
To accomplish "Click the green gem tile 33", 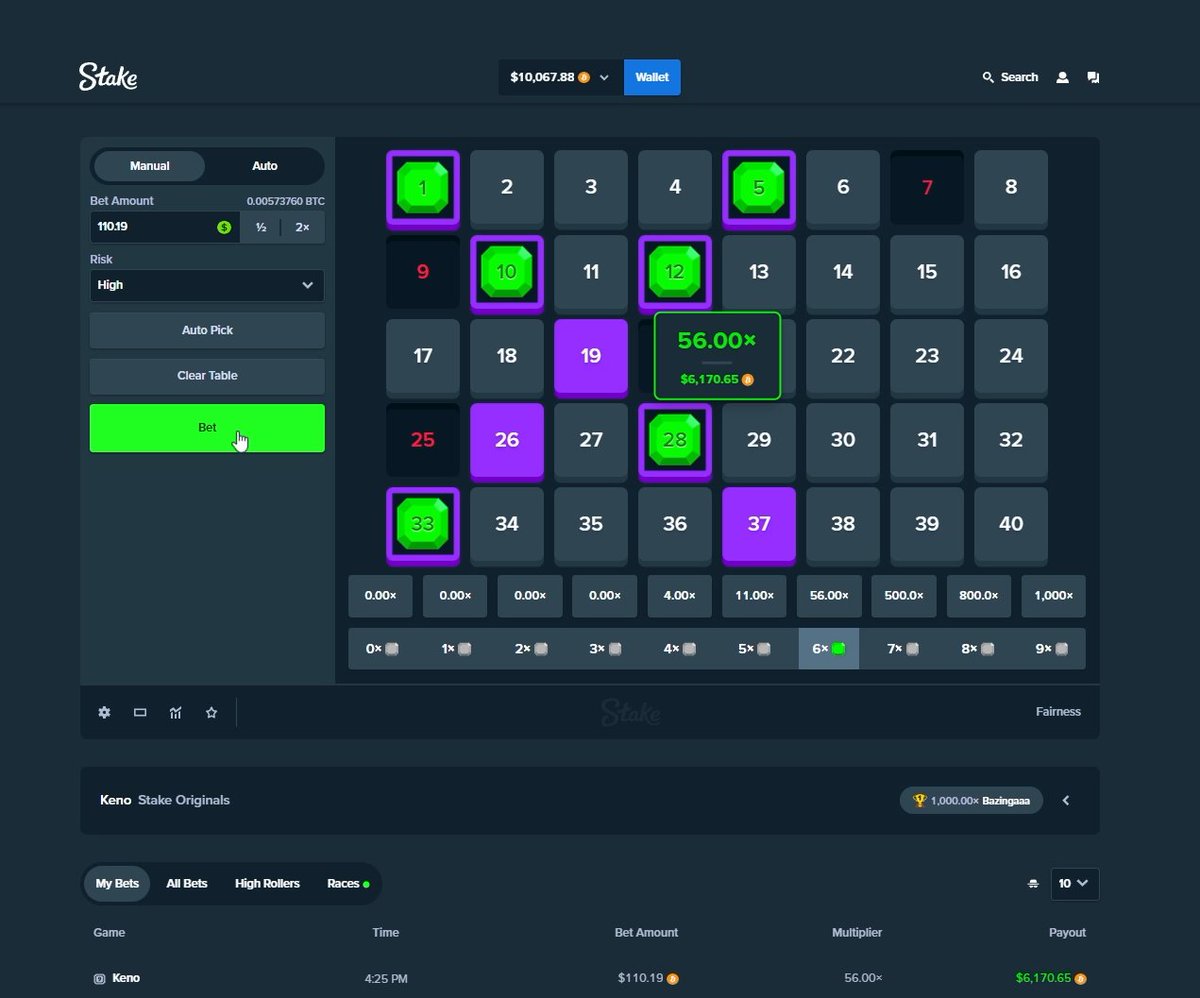I will tap(423, 524).
